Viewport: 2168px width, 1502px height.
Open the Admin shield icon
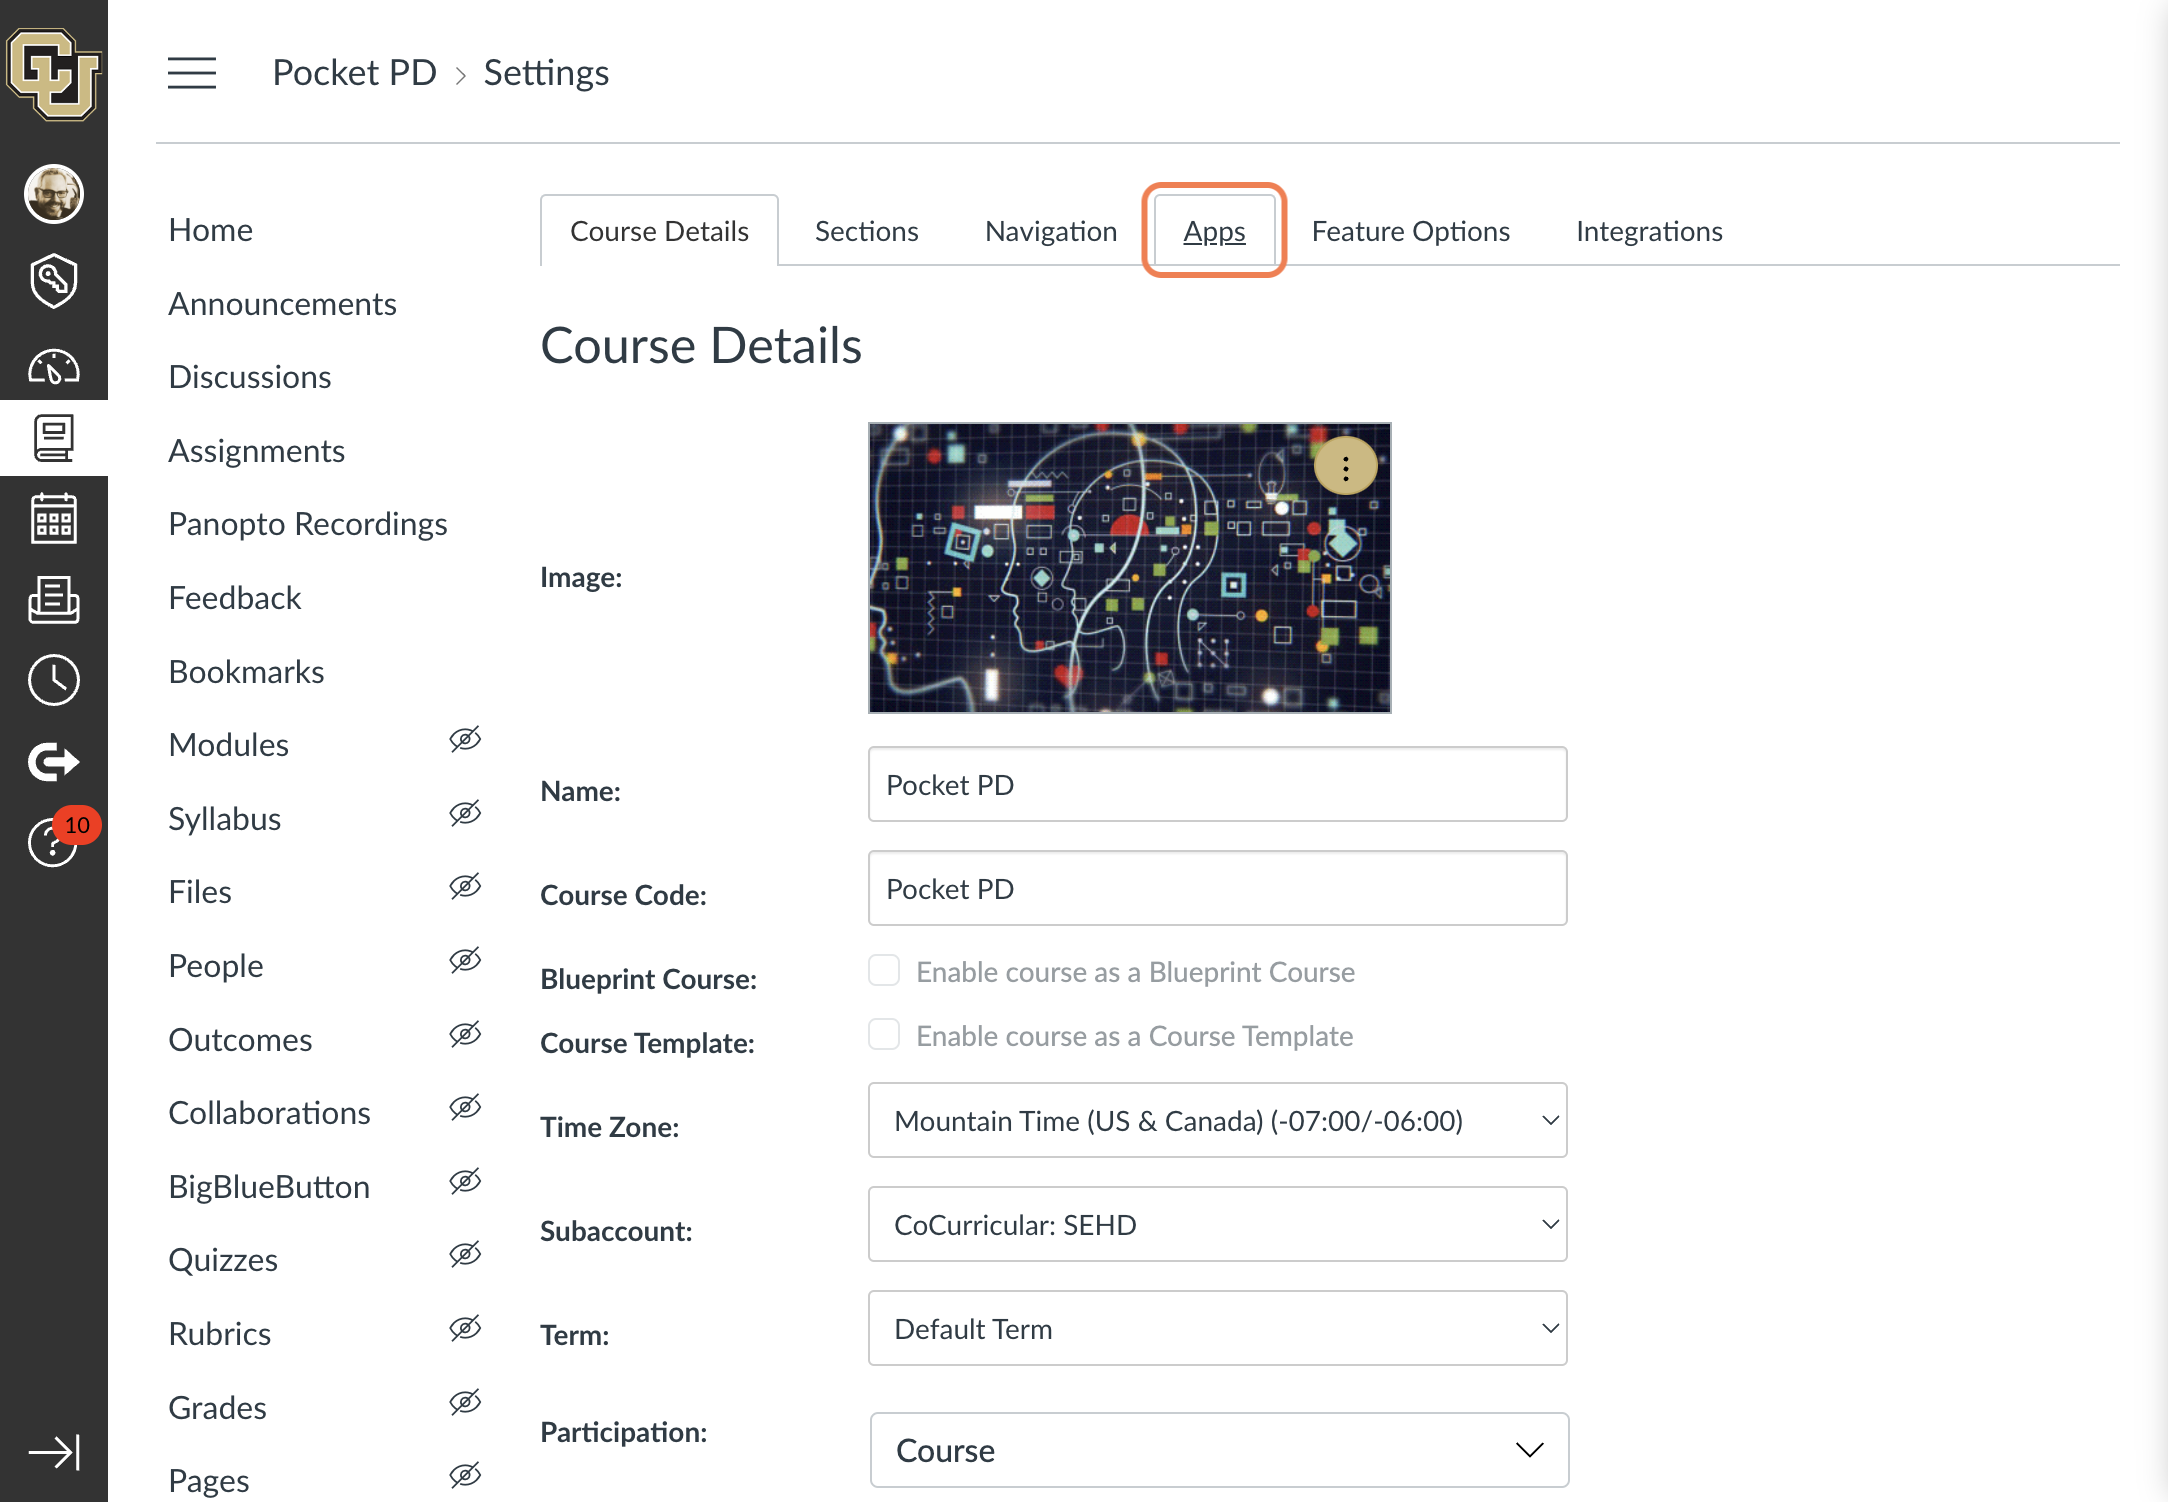(54, 281)
